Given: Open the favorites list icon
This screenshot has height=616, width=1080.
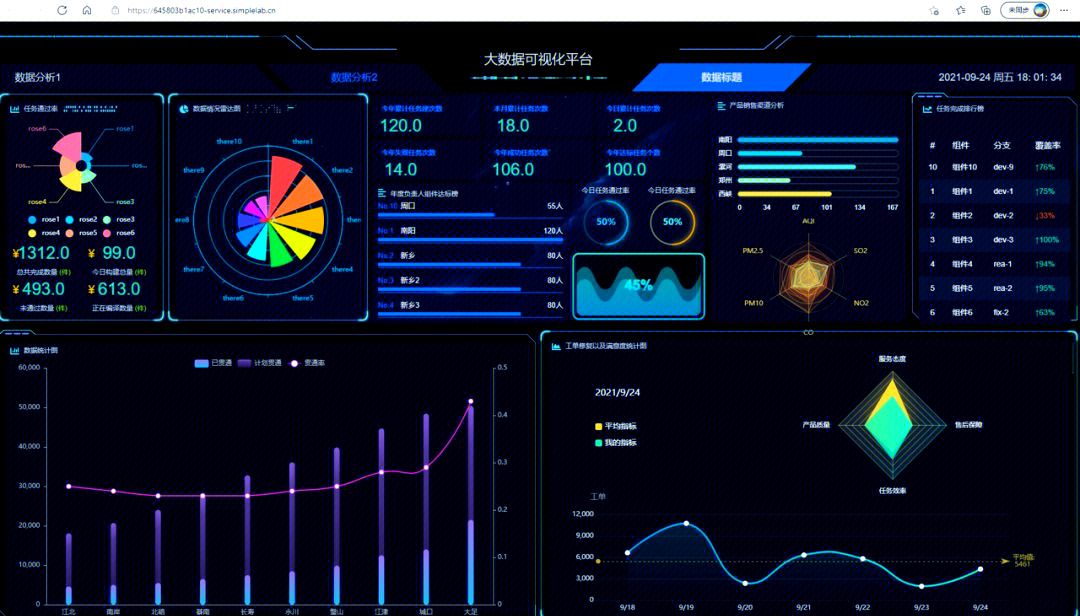Looking at the screenshot, I should 960,10.
